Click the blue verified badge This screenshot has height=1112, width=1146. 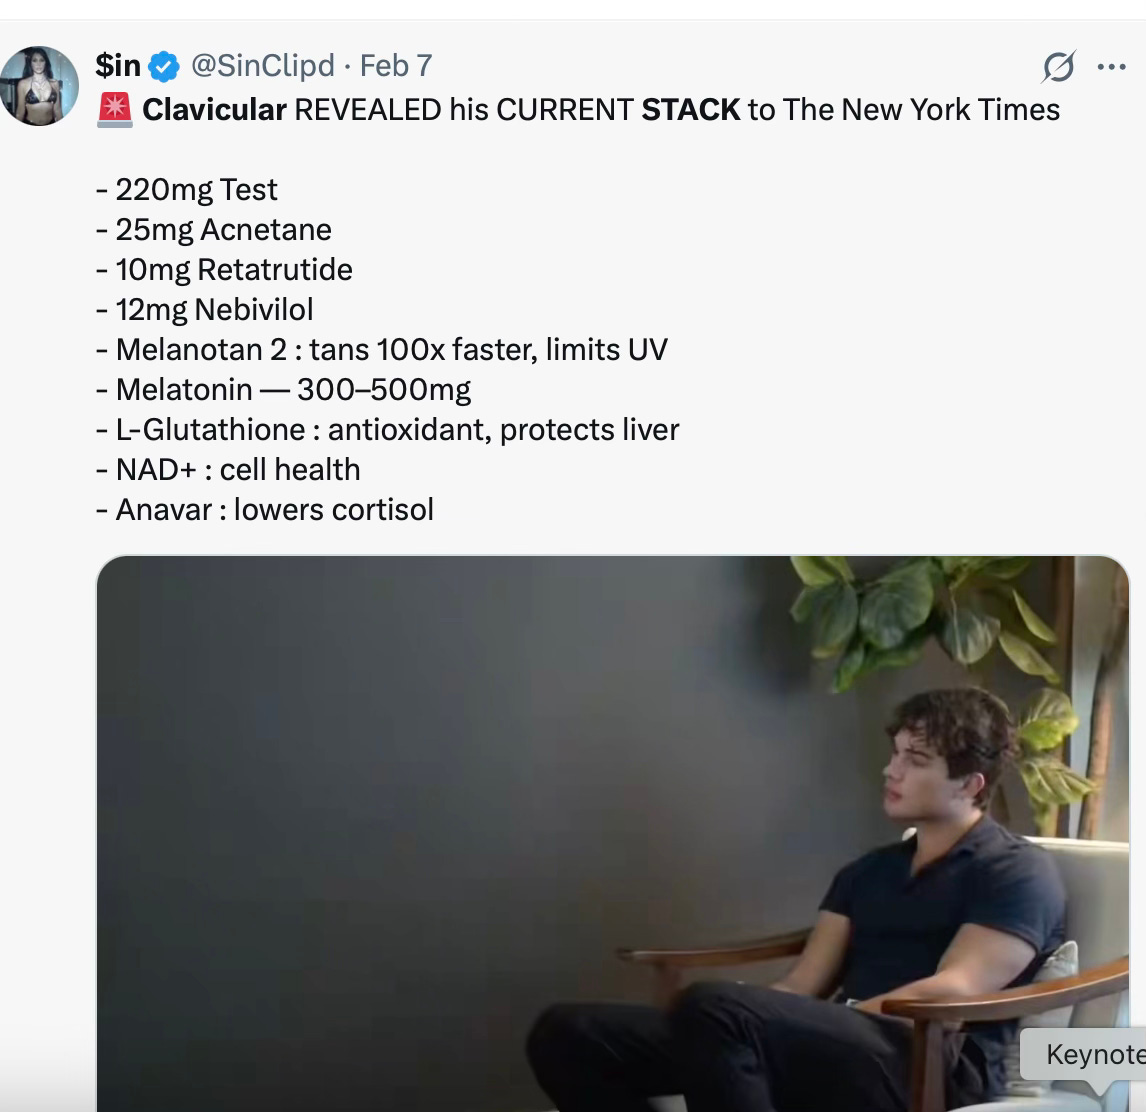click(x=164, y=67)
